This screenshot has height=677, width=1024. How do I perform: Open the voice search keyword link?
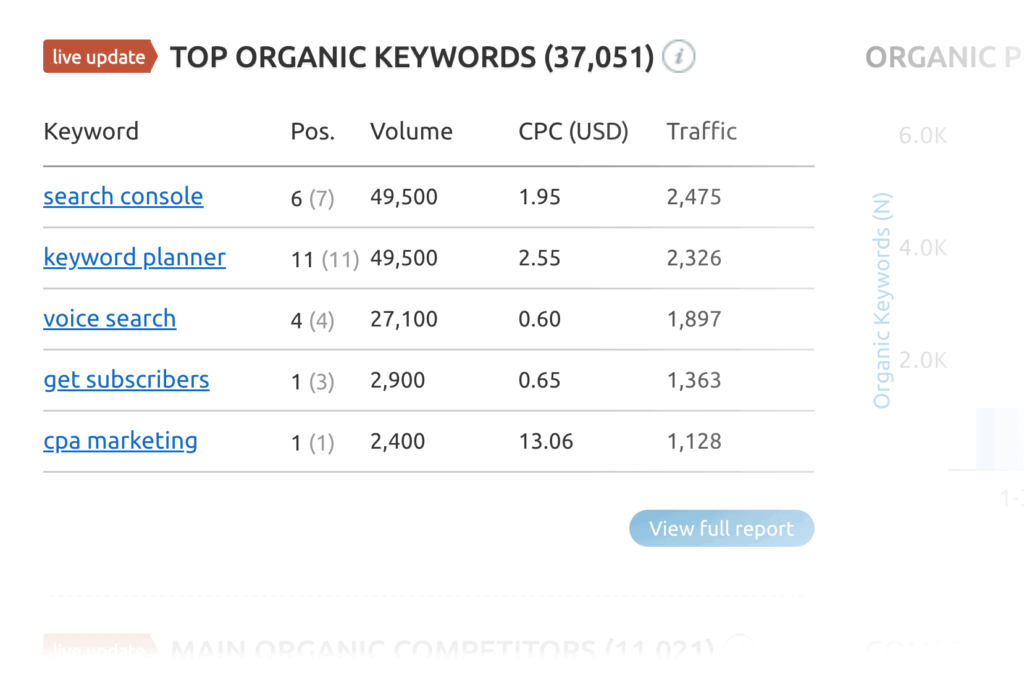(110, 318)
